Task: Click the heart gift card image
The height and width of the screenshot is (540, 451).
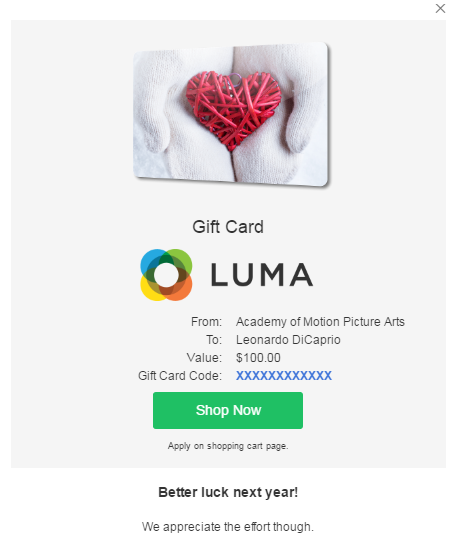Action: coord(231,114)
